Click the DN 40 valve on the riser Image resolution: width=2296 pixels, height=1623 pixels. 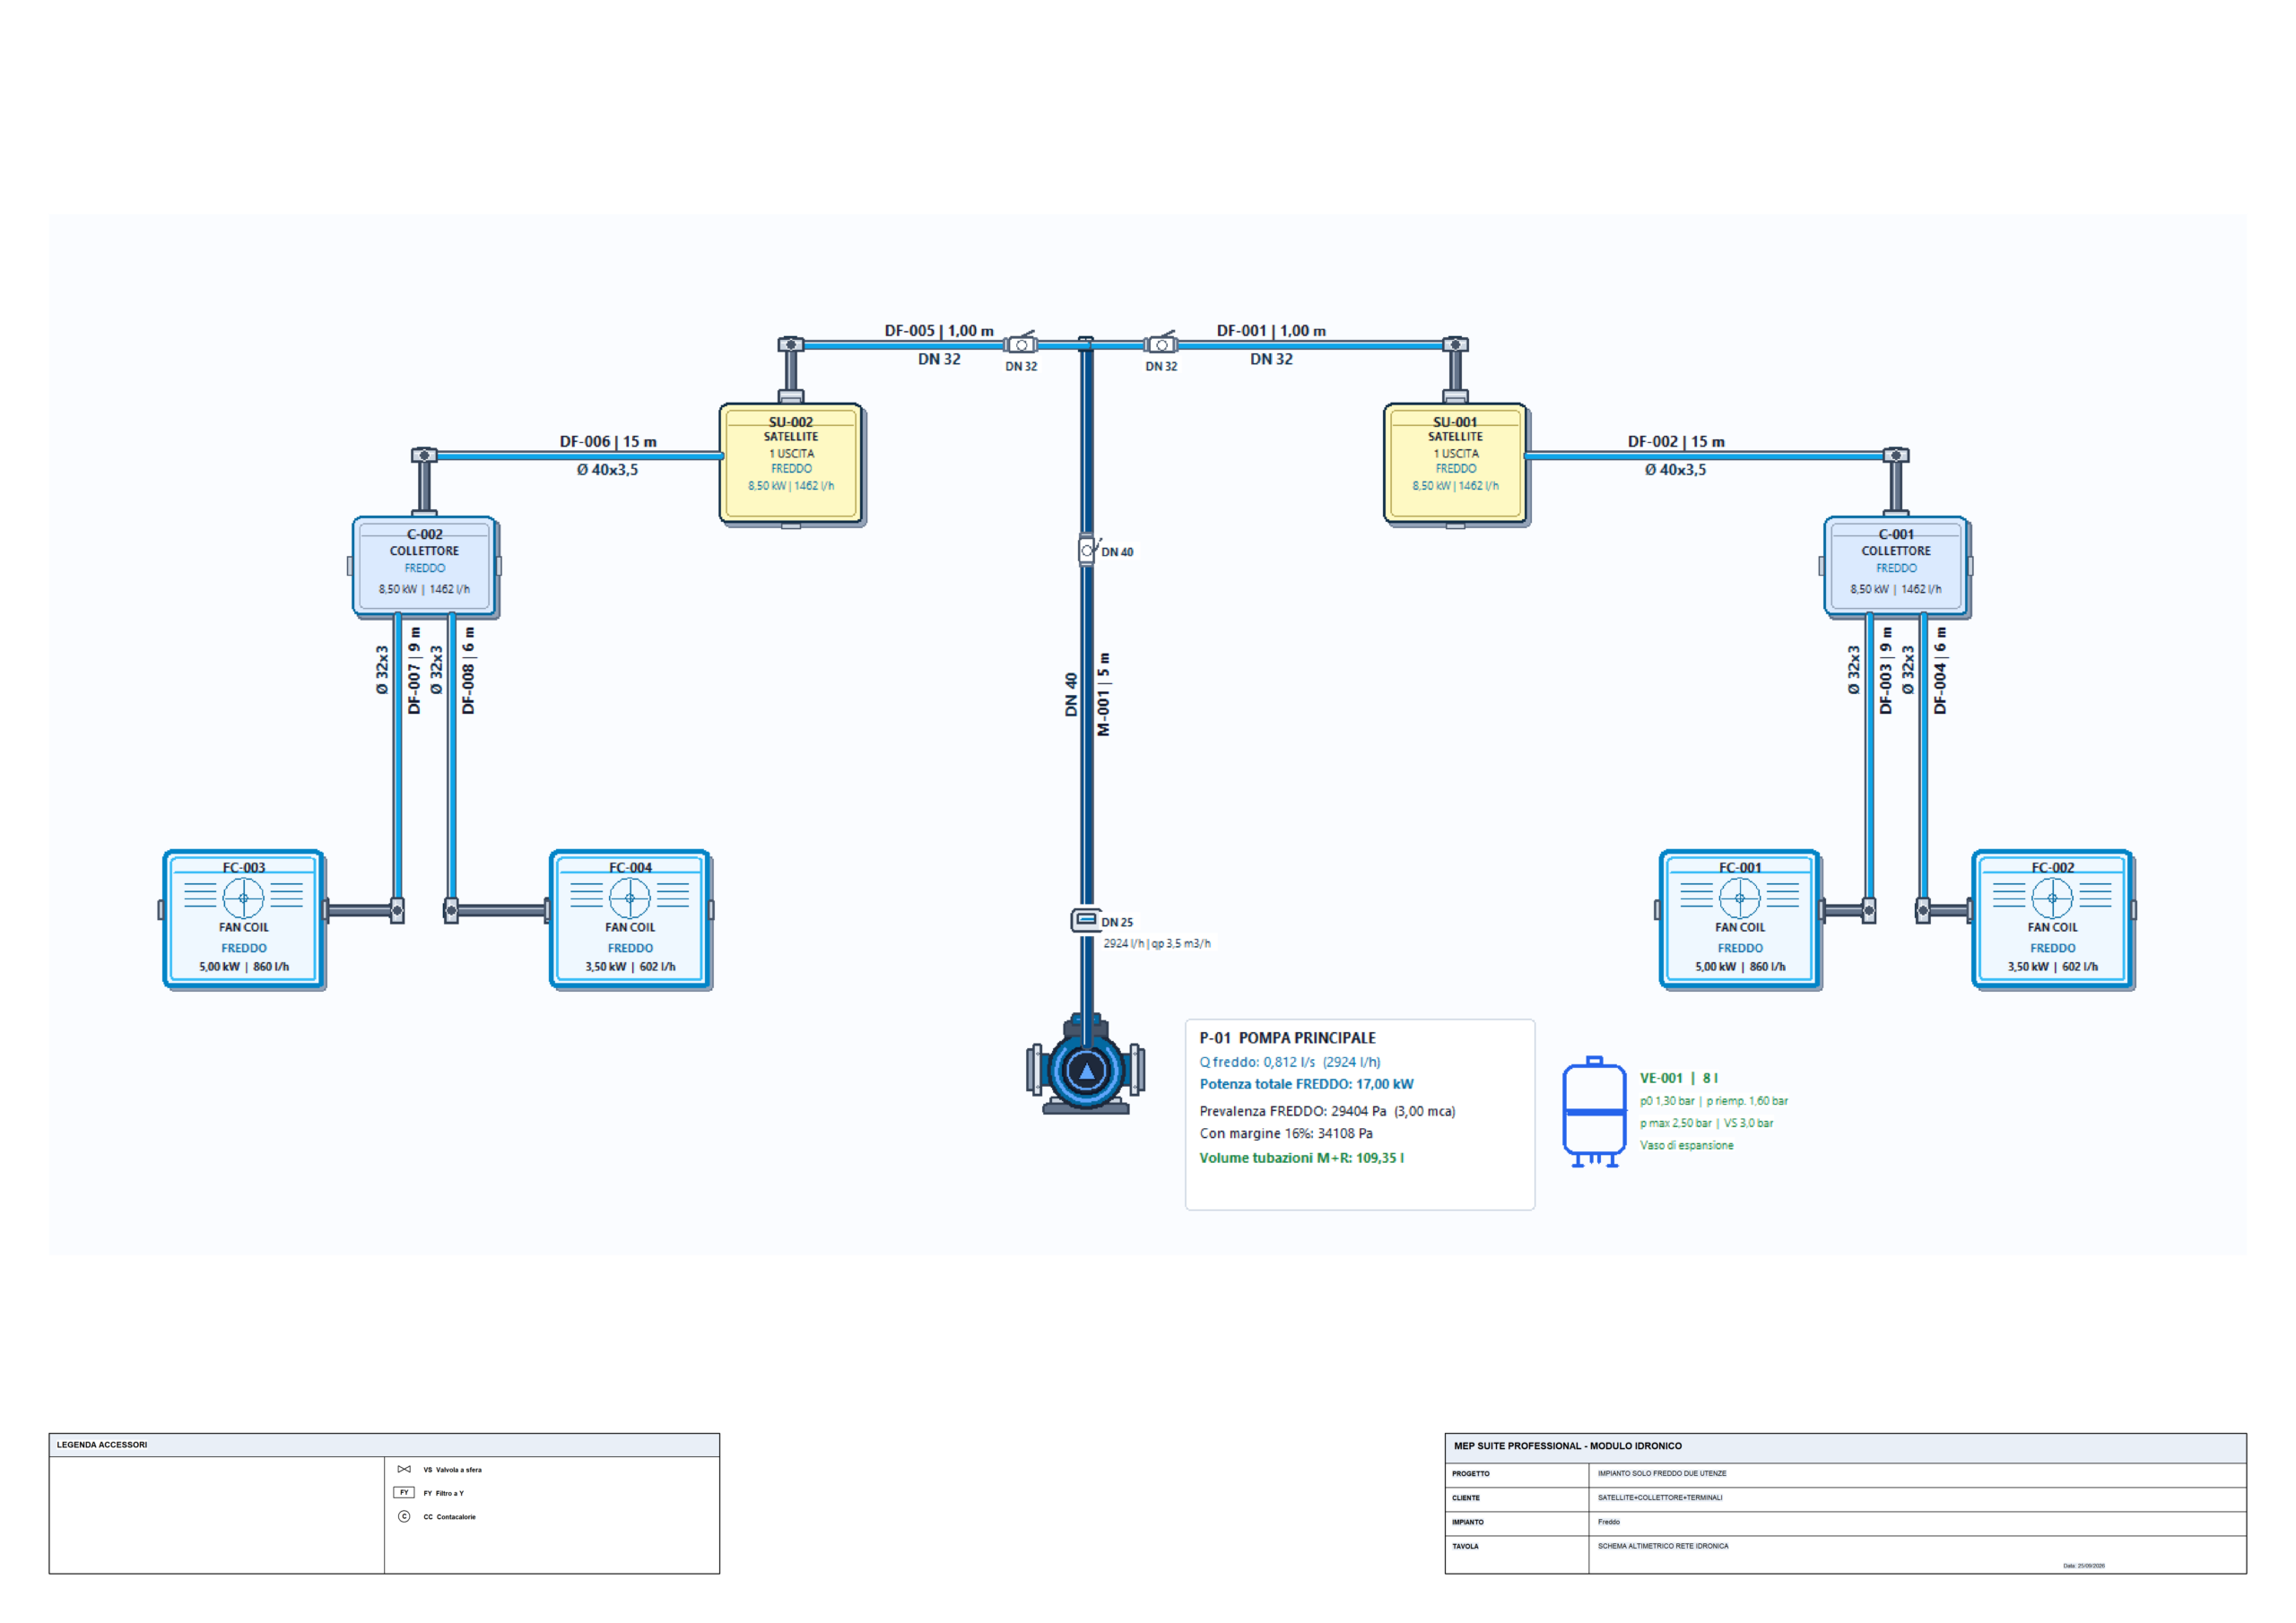[1088, 550]
